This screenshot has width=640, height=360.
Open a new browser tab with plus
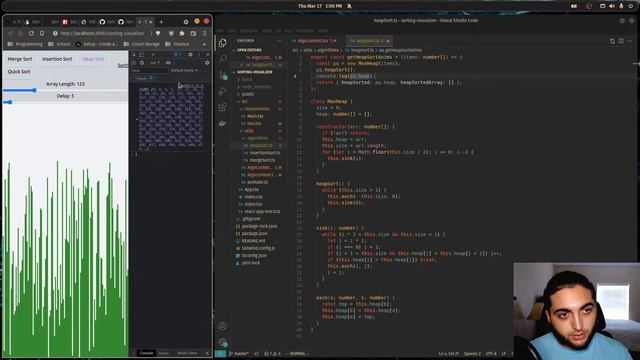[161, 22]
